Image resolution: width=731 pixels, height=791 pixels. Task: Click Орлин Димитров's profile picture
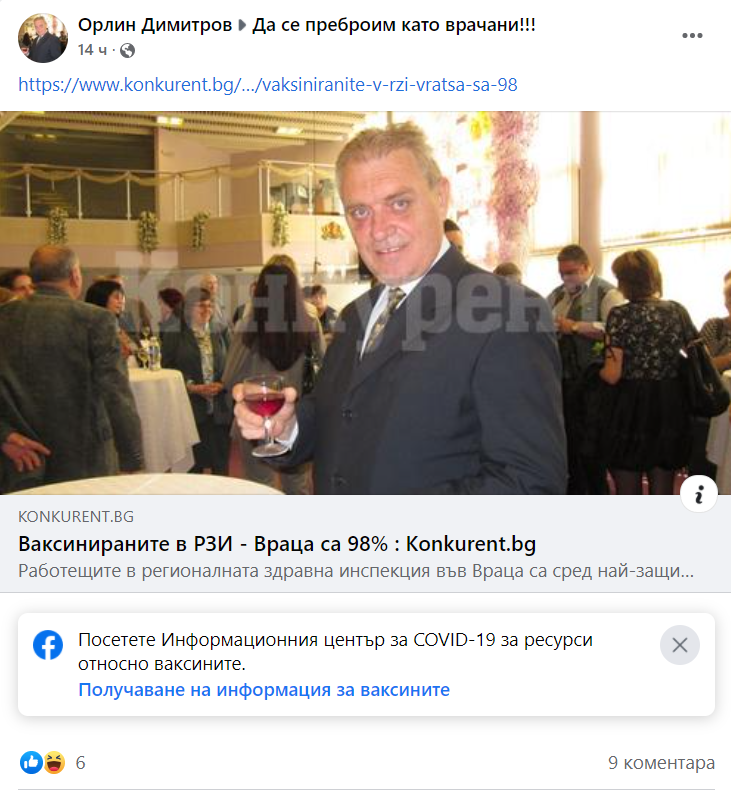click(x=43, y=38)
